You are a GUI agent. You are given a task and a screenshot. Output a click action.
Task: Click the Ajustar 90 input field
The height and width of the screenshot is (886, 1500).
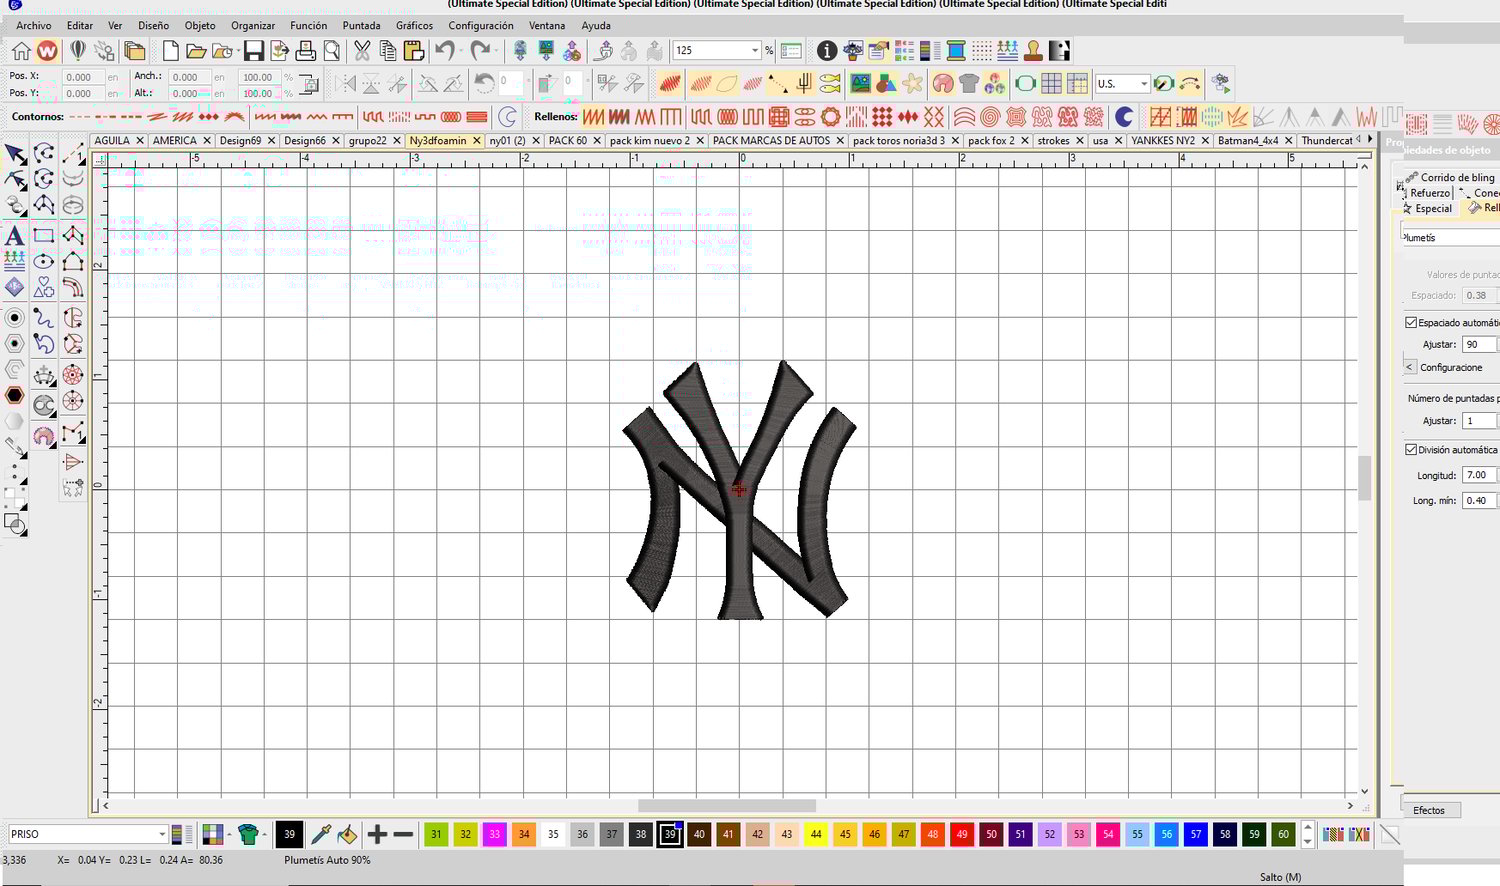click(1479, 344)
